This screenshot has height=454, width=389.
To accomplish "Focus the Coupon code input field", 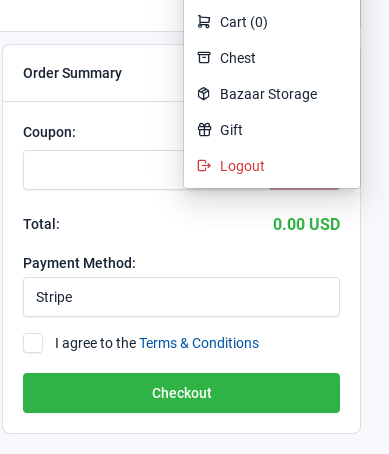I will pyautogui.click(x=103, y=170).
